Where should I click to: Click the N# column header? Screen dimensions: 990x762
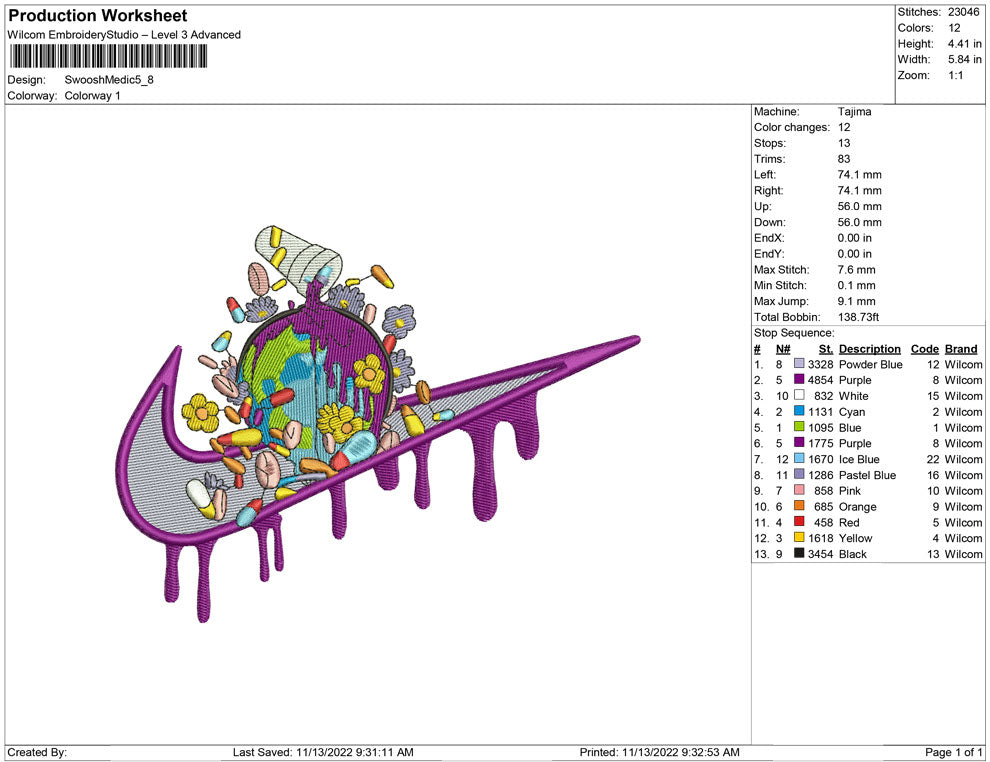783,349
